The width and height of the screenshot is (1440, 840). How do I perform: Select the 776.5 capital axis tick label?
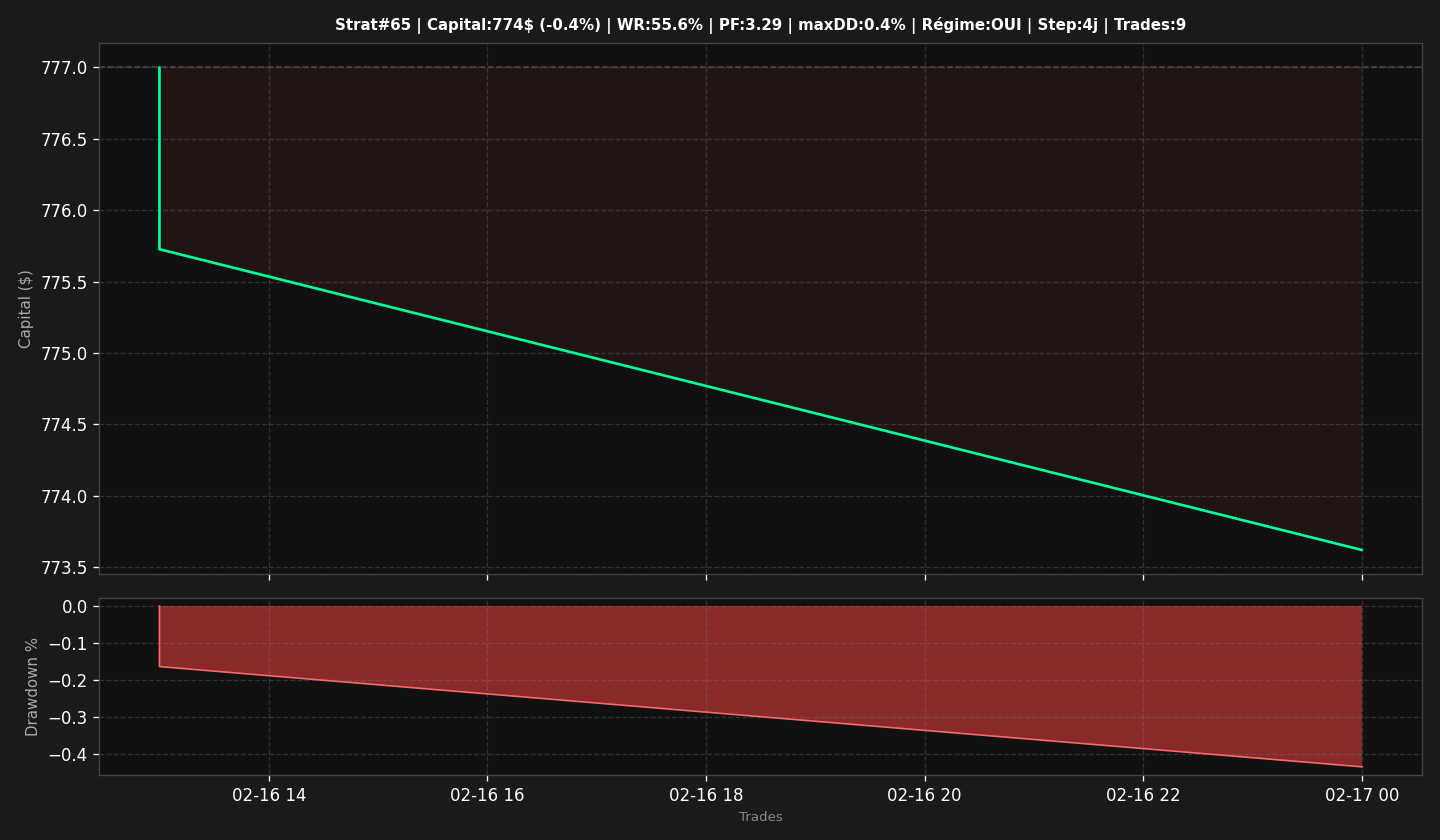click(x=64, y=139)
